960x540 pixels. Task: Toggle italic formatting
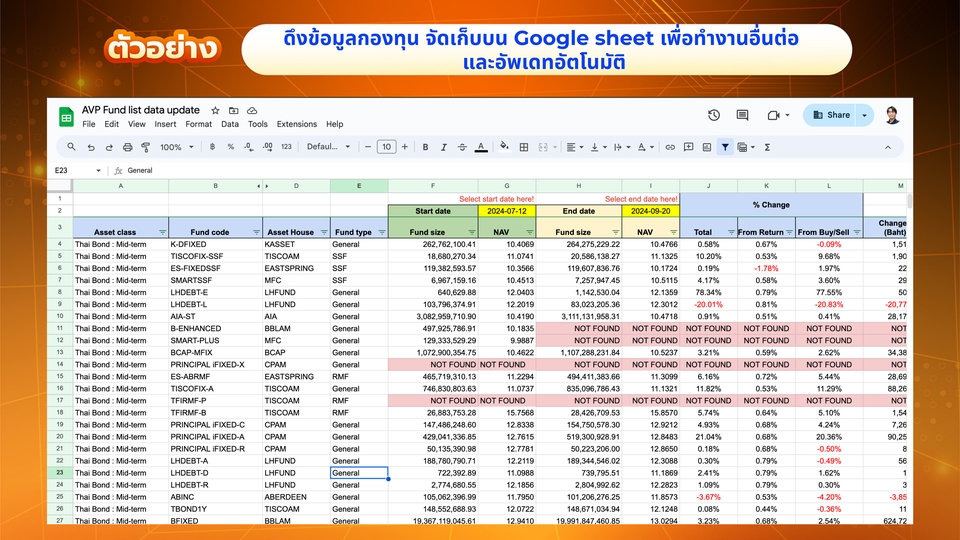click(x=444, y=147)
